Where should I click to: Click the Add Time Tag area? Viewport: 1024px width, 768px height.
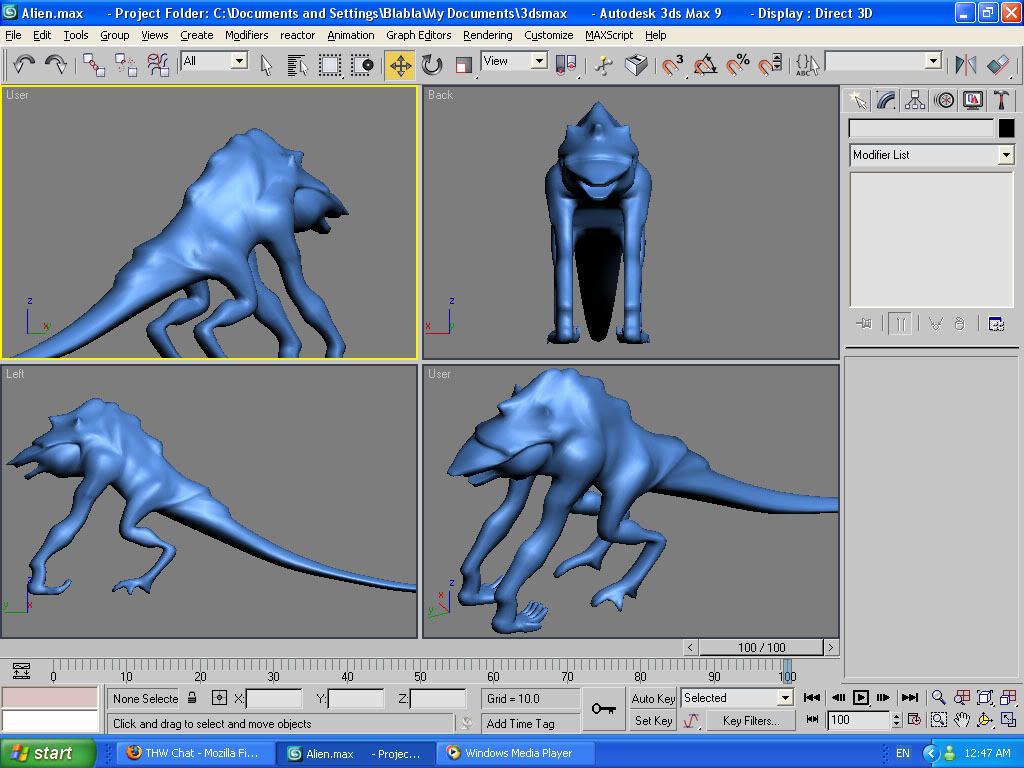click(530, 724)
